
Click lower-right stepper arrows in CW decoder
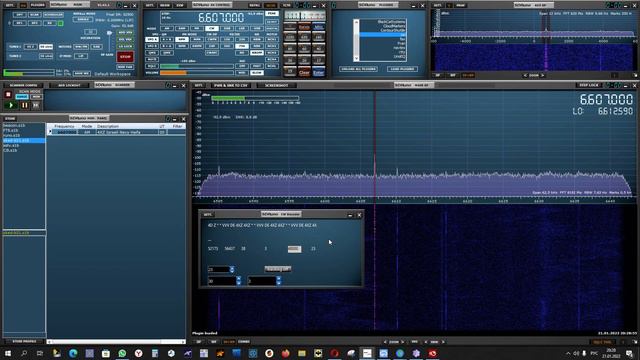pyautogui.click(x=278, y=281)
